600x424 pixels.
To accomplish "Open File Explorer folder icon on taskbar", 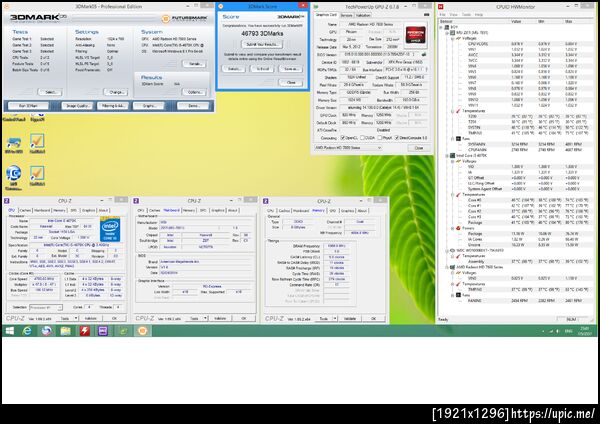I will pos(65,331).
